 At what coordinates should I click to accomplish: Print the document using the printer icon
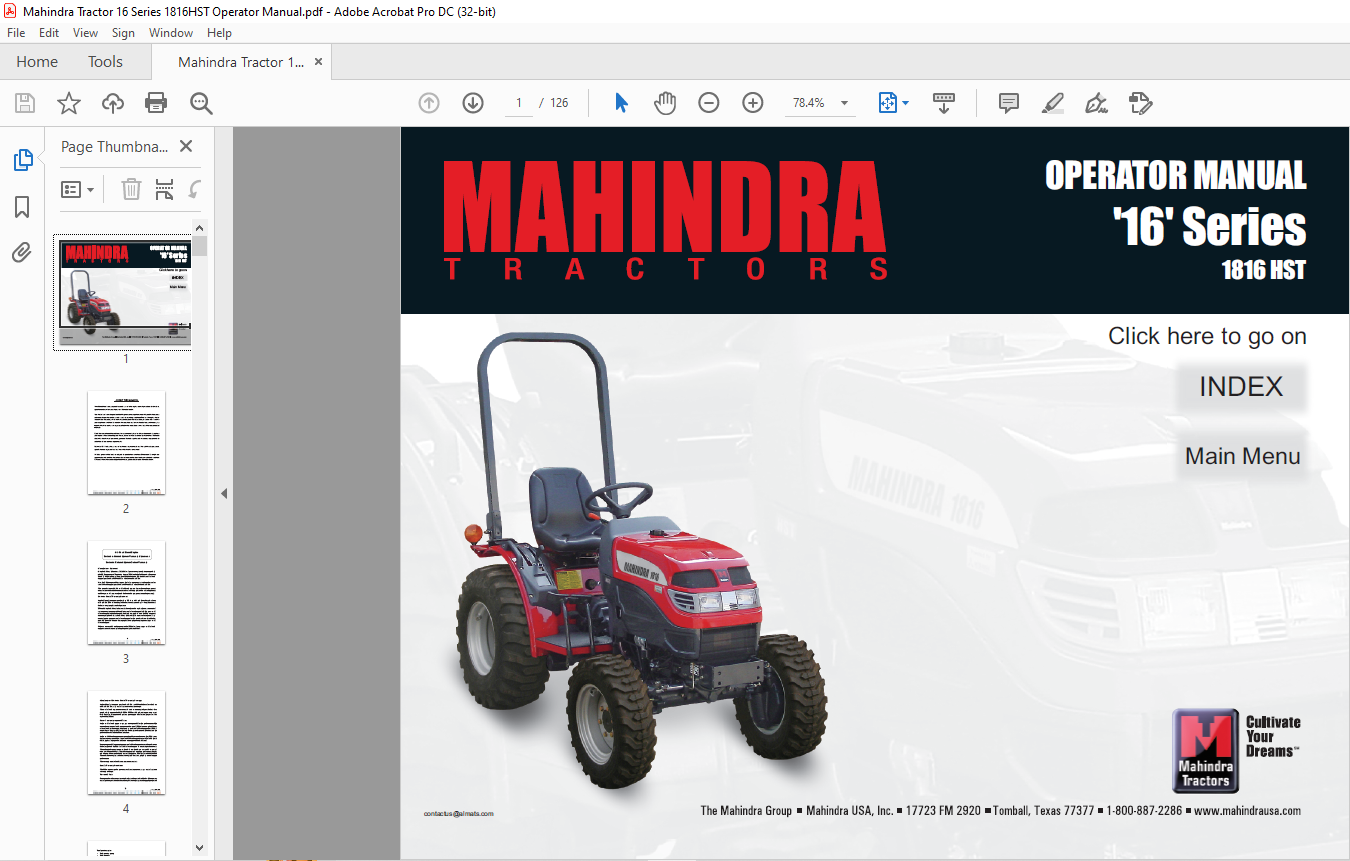(156, 103)
